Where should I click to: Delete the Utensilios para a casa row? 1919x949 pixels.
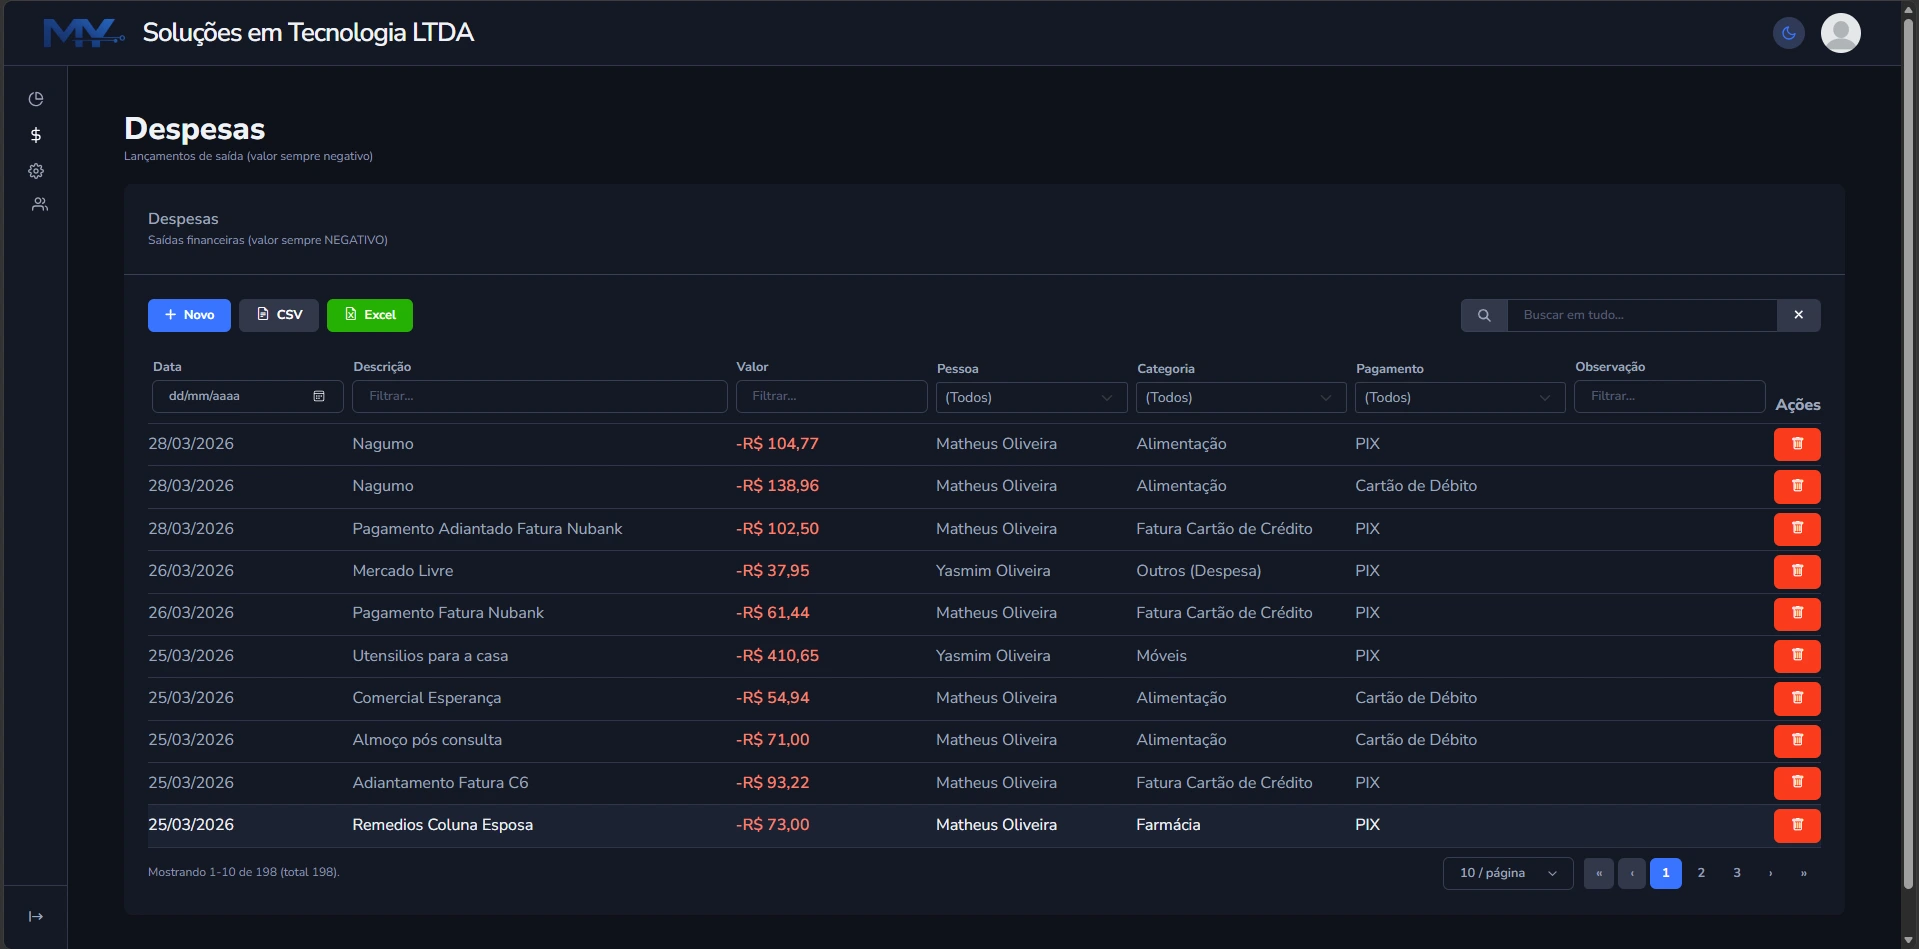[1797, 655]
